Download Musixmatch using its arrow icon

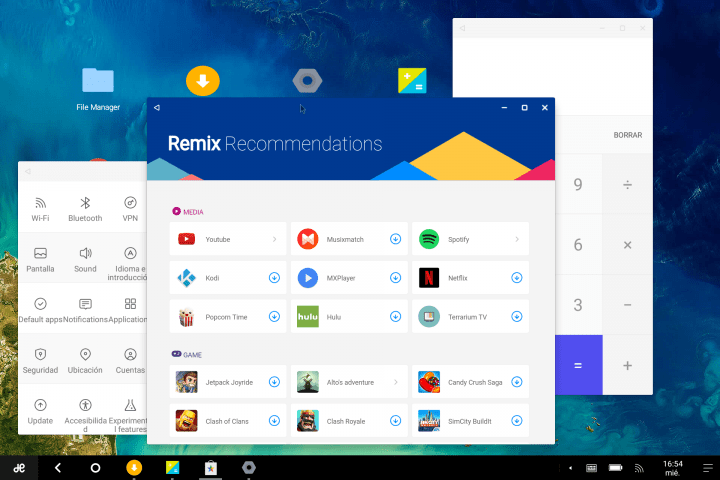(395, 239)
